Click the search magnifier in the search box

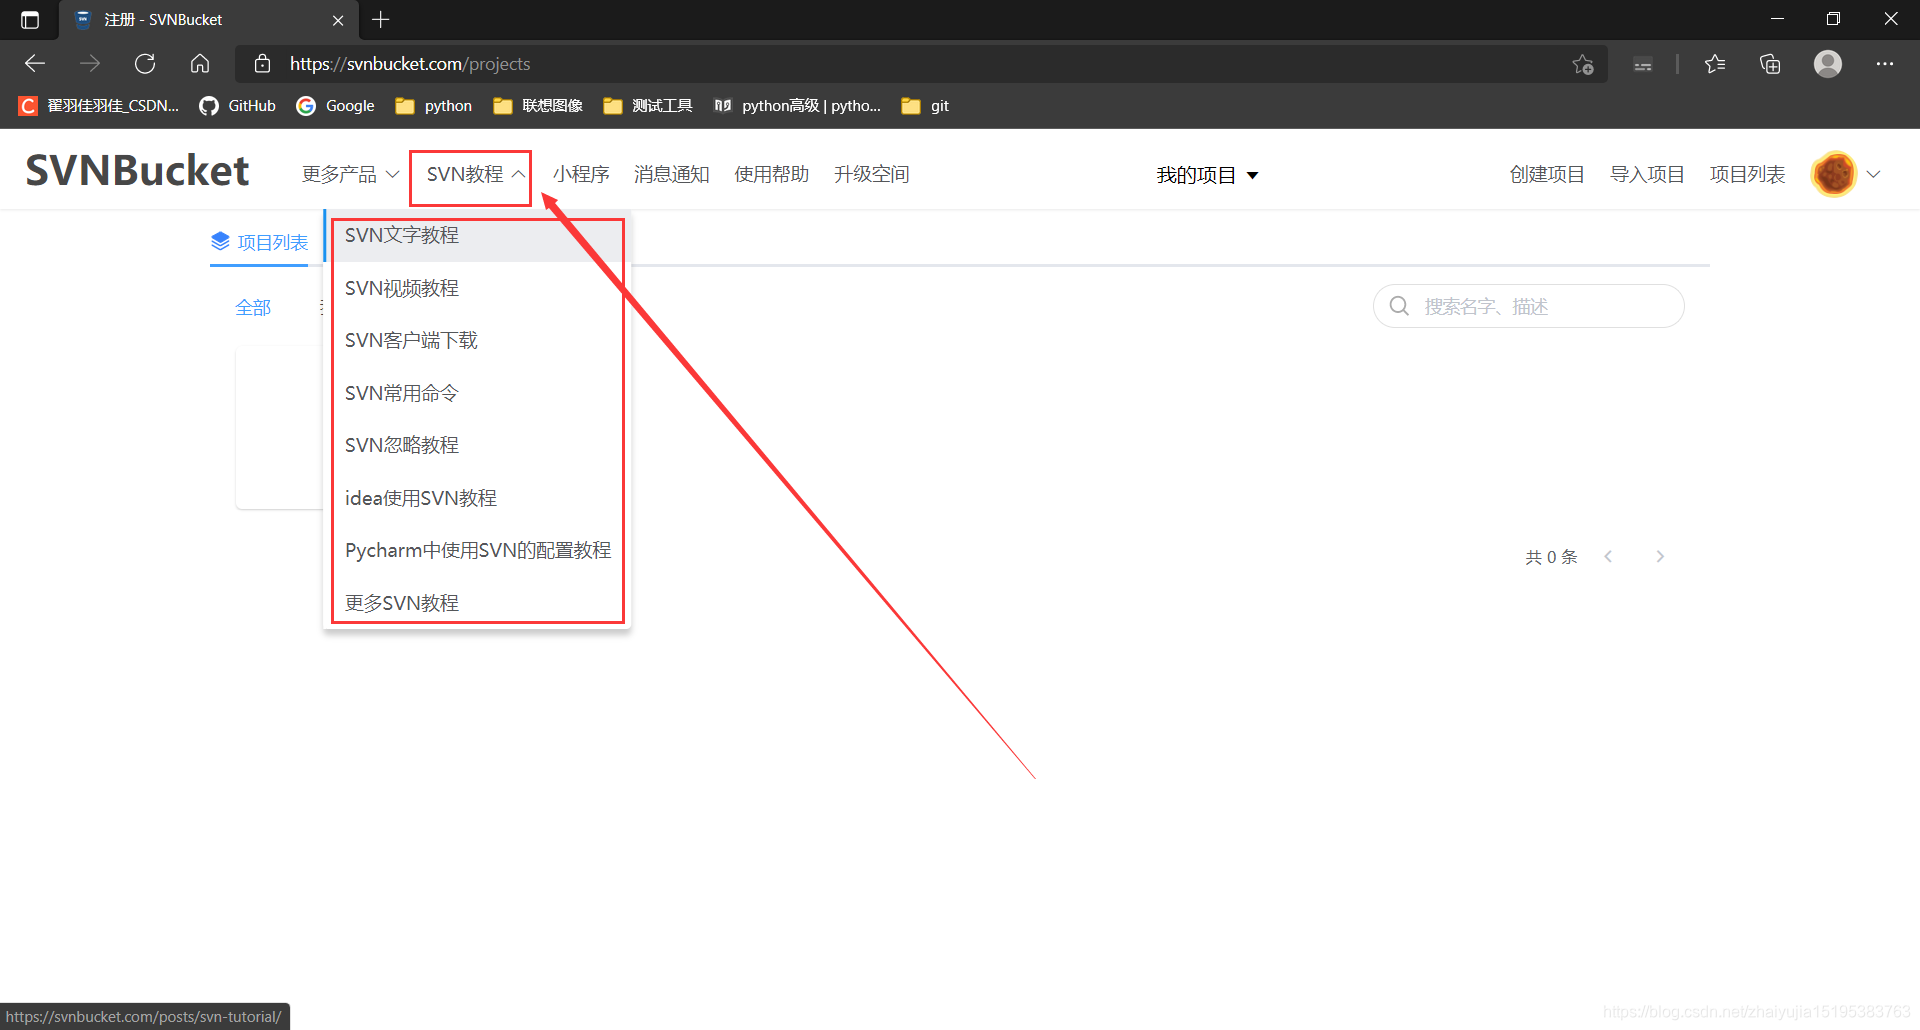click(1399, 306)
